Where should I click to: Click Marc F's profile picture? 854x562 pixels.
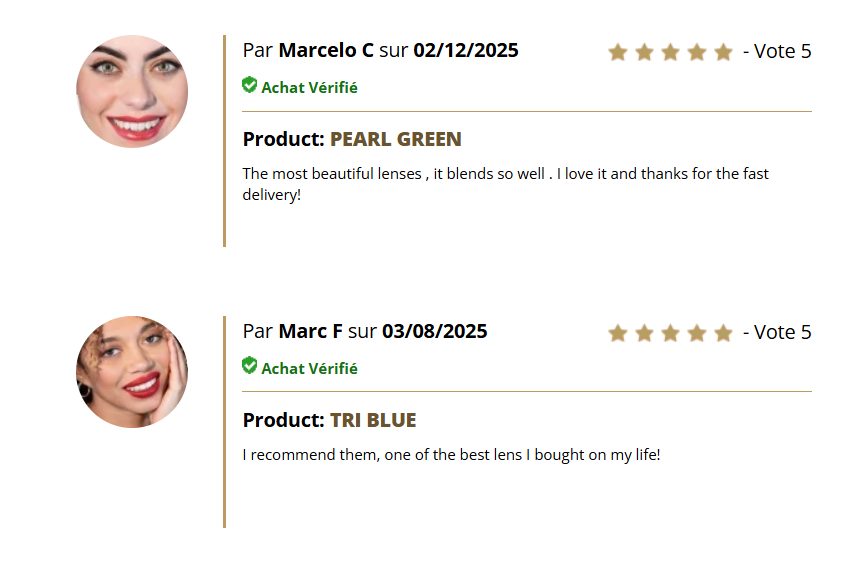tap(132, 372)
